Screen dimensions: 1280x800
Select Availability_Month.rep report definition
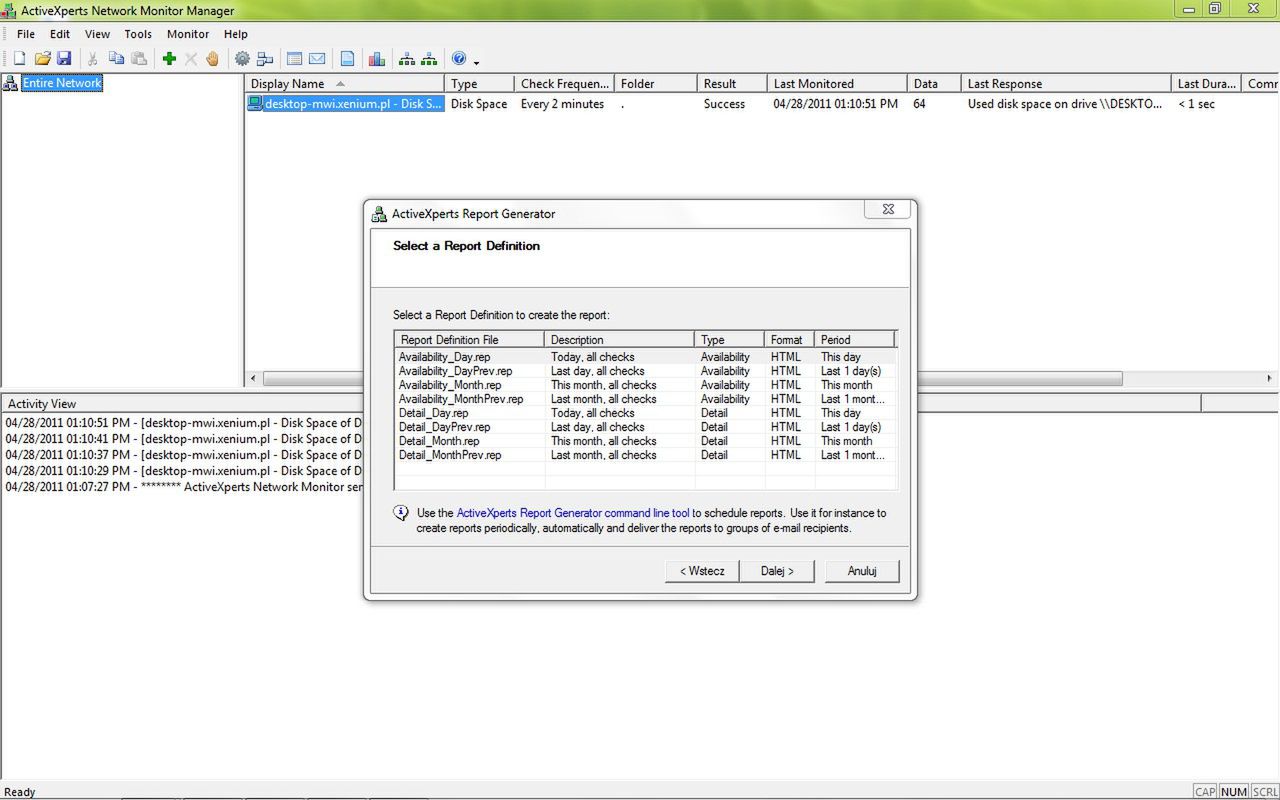[x=645, y=385]
